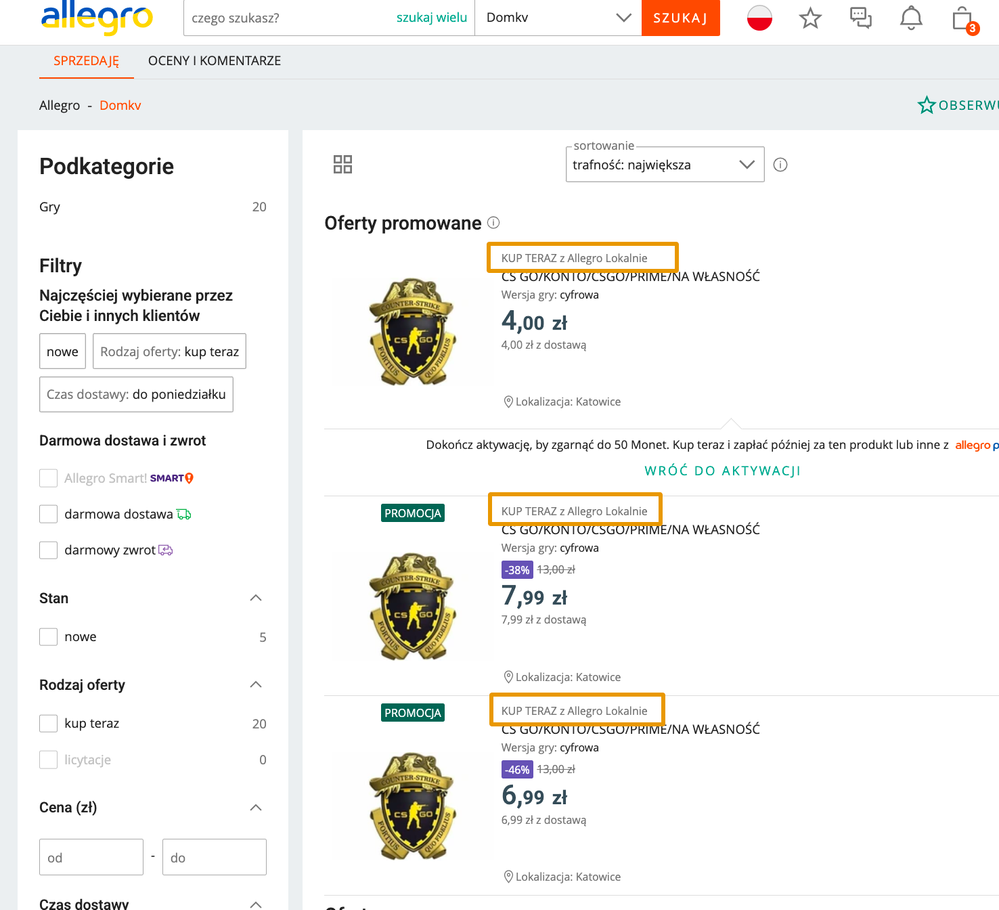Viewport: 999px width, 910px height.
Task: Apply Czas dostawy: do poniedziałku chip
Action: 136,394
